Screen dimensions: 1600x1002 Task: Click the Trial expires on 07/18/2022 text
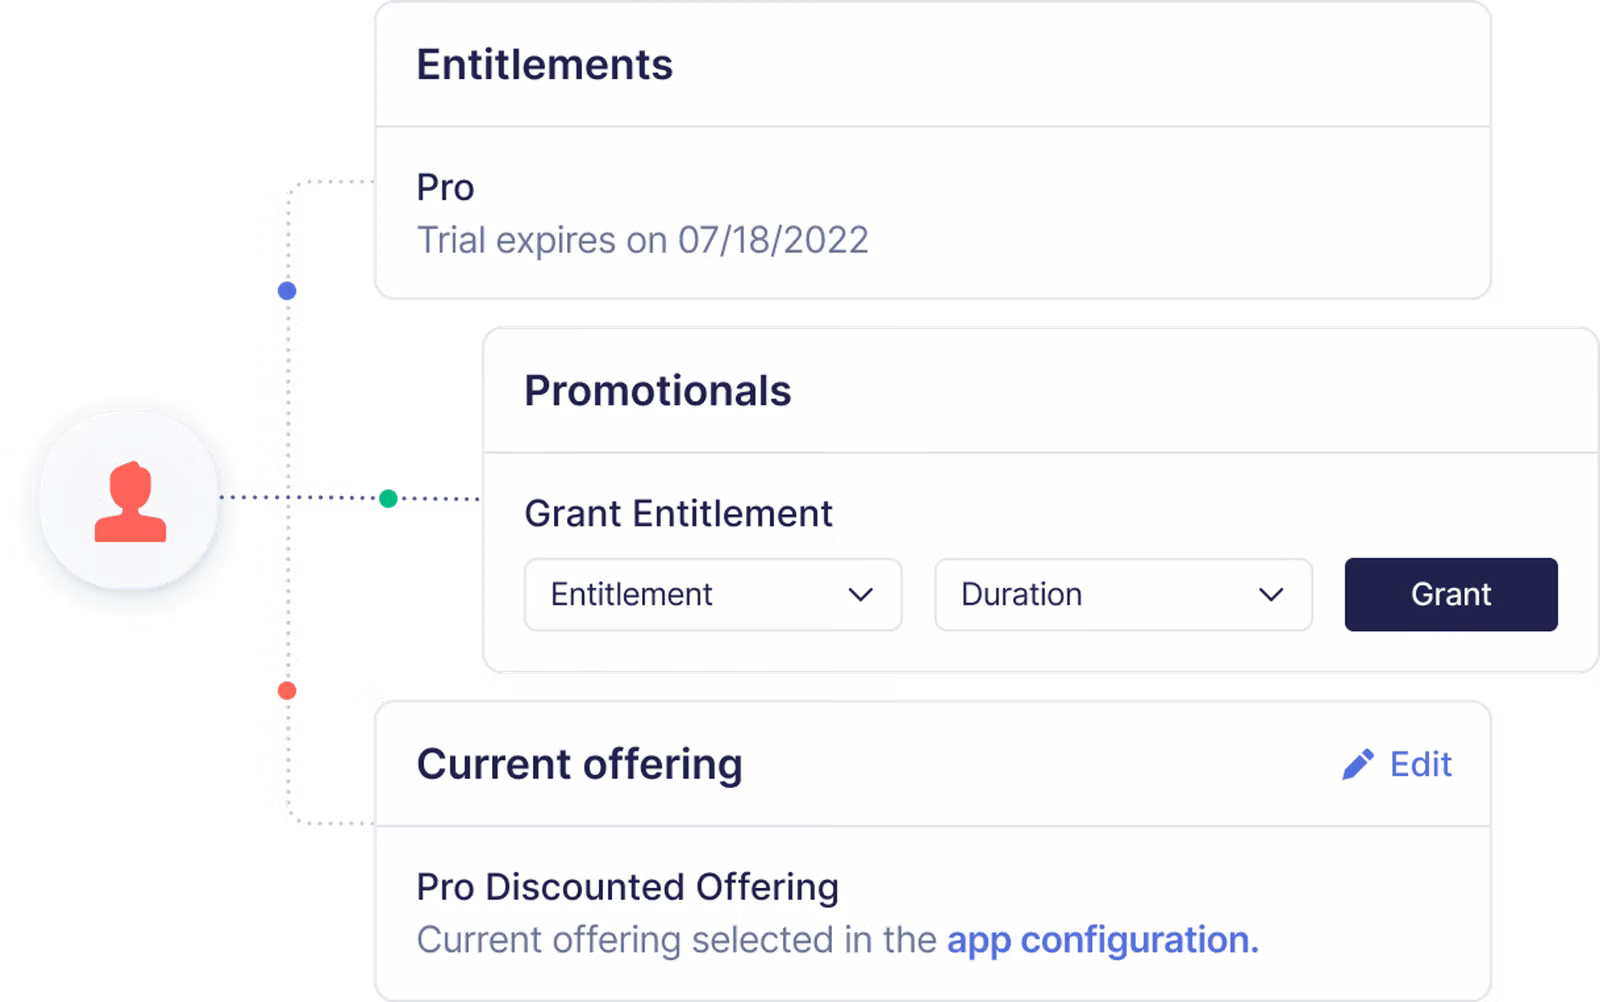click(642, 241)
